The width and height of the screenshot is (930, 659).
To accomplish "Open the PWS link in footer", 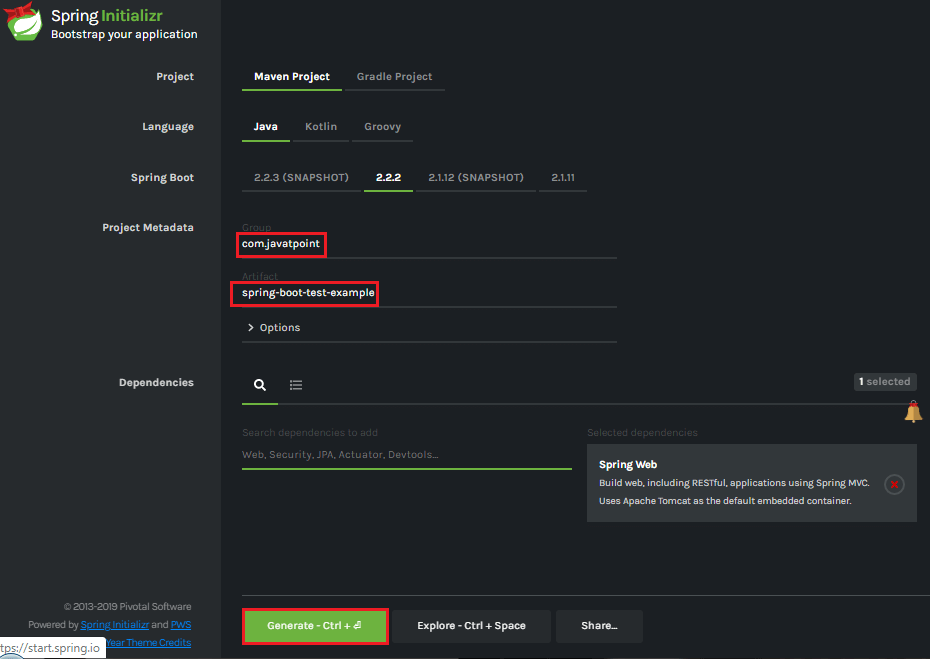I will pos(181,623).
